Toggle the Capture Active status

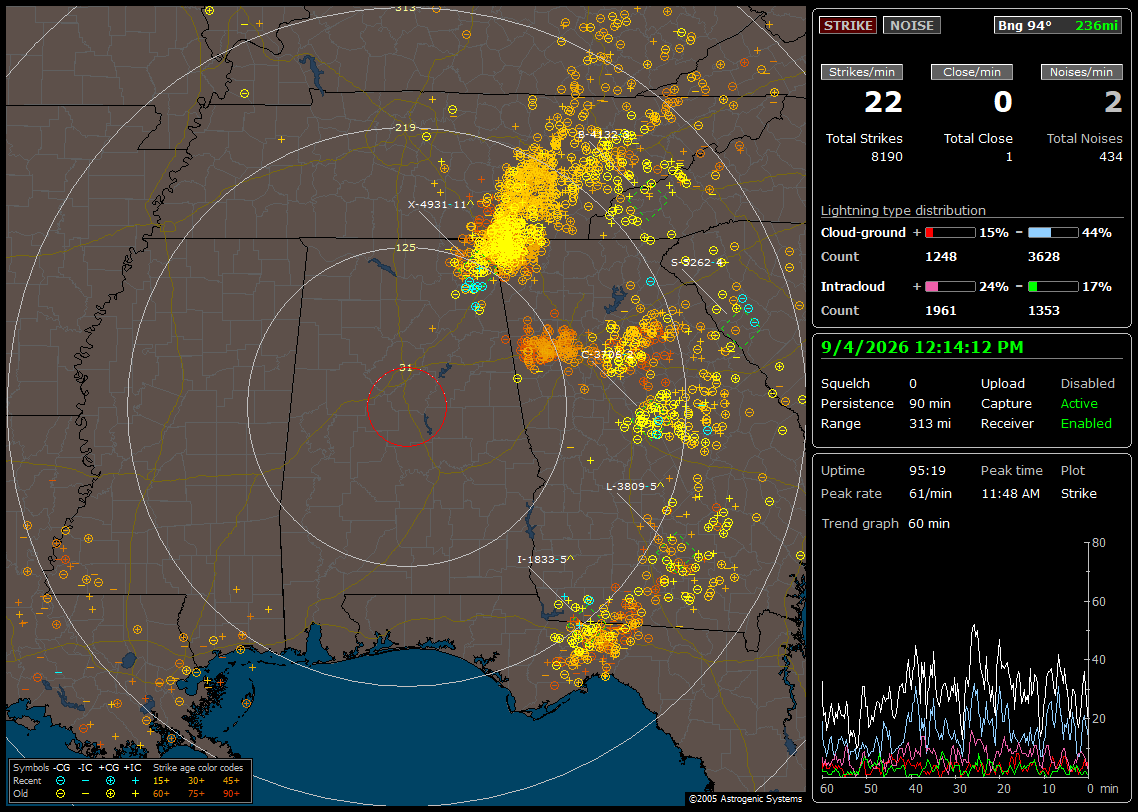point(1078,403)
